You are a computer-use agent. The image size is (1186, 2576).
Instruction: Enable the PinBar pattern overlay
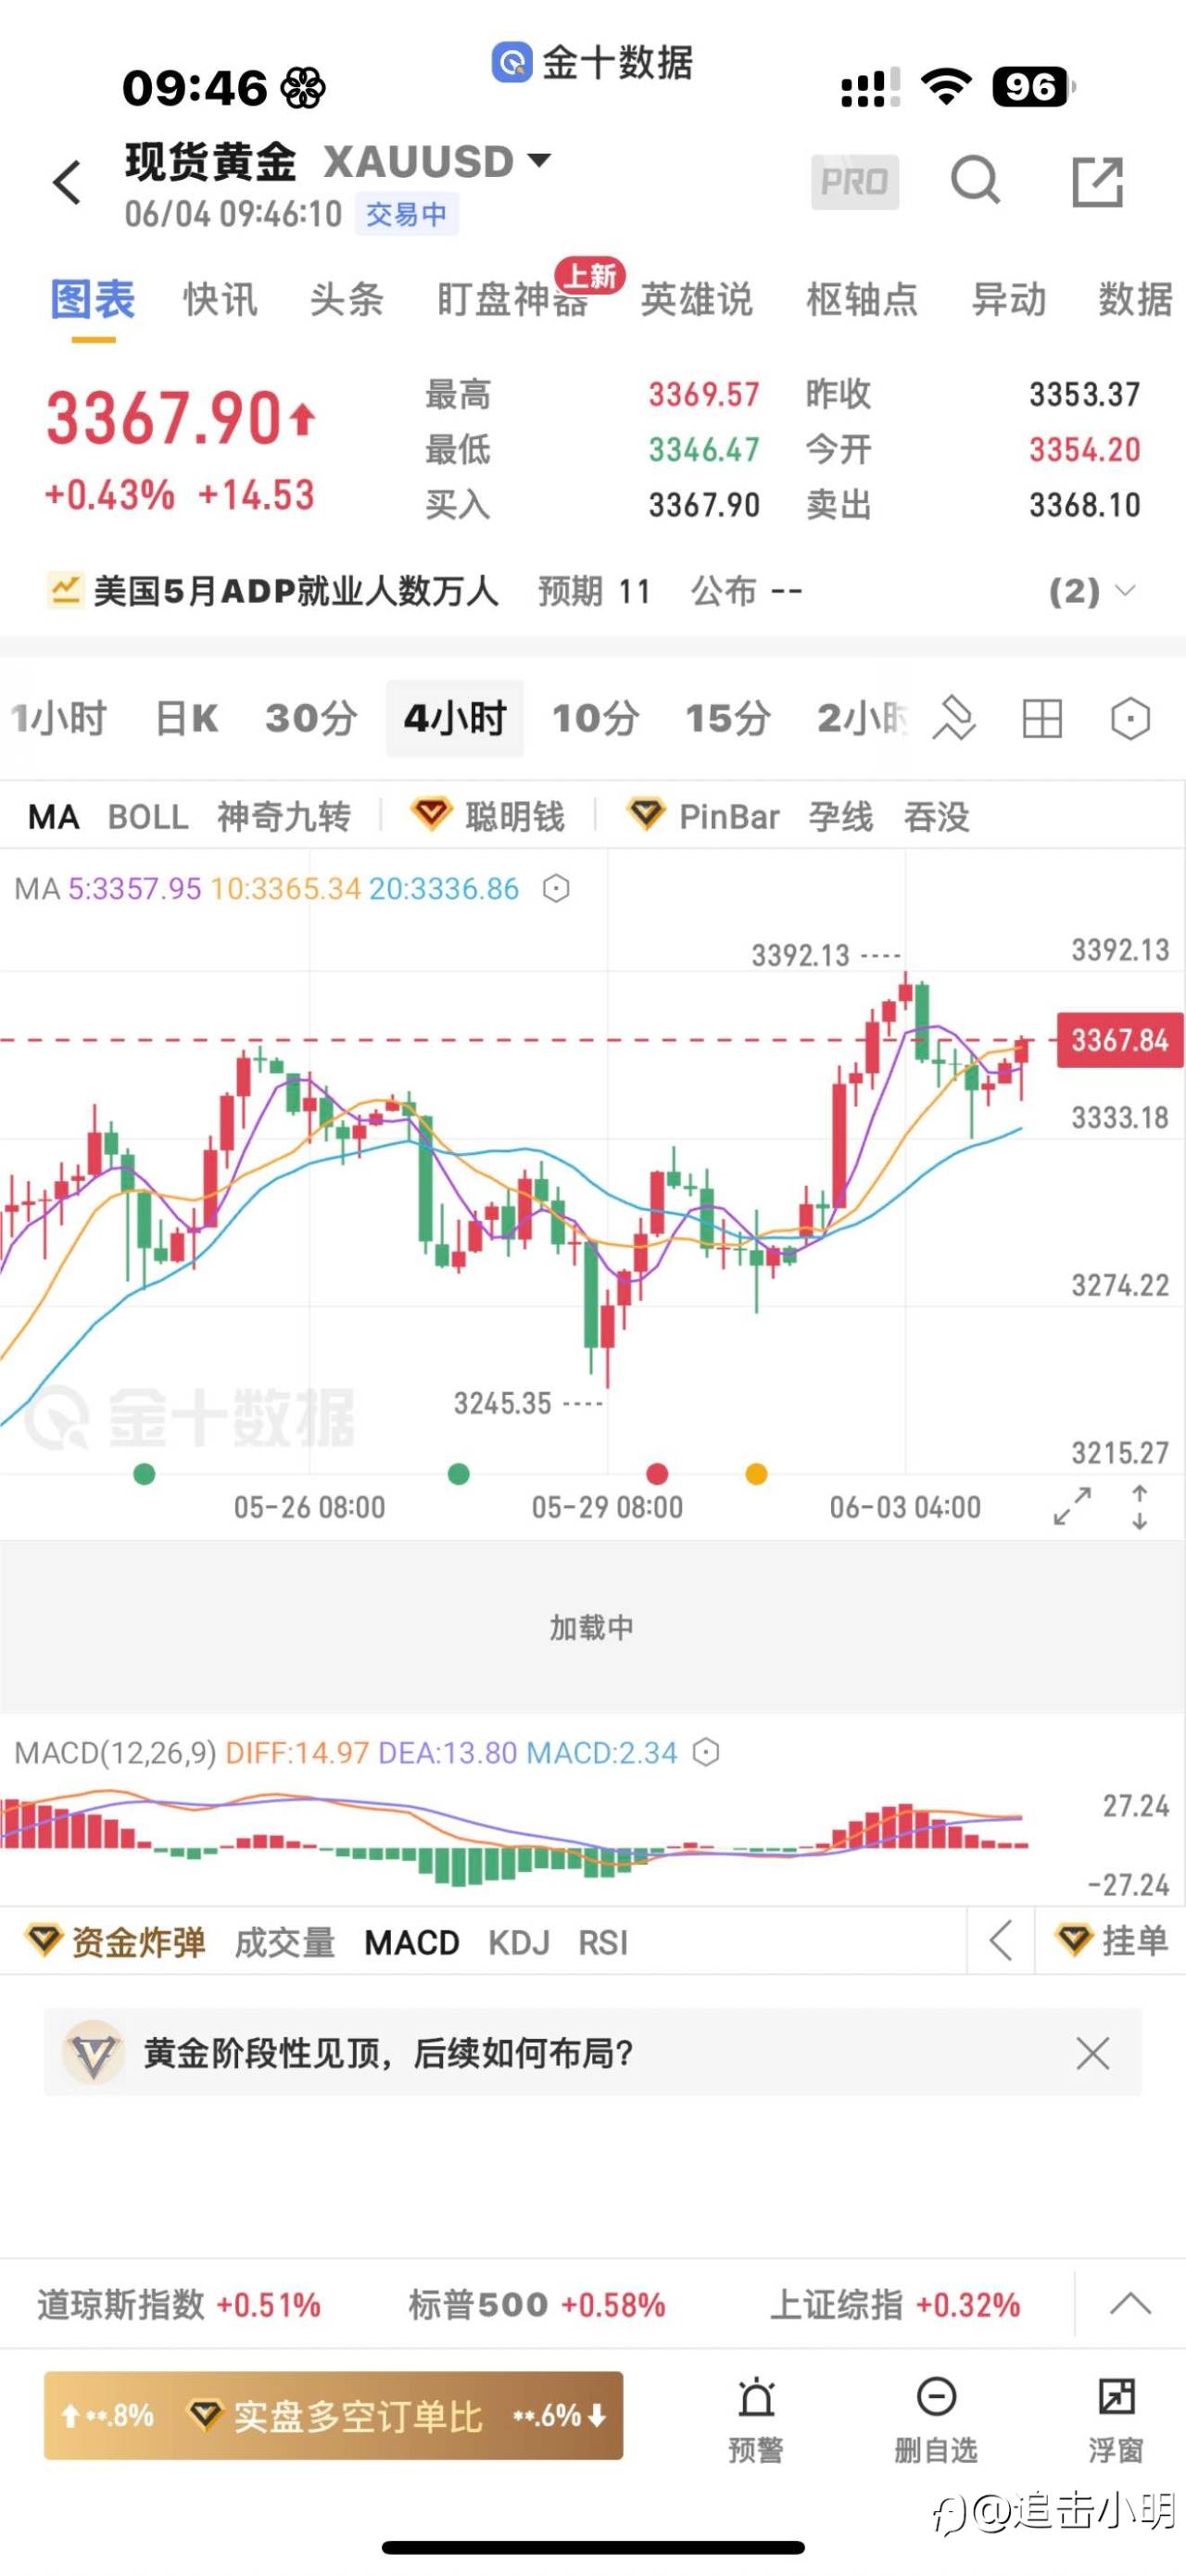coord(703,817)
